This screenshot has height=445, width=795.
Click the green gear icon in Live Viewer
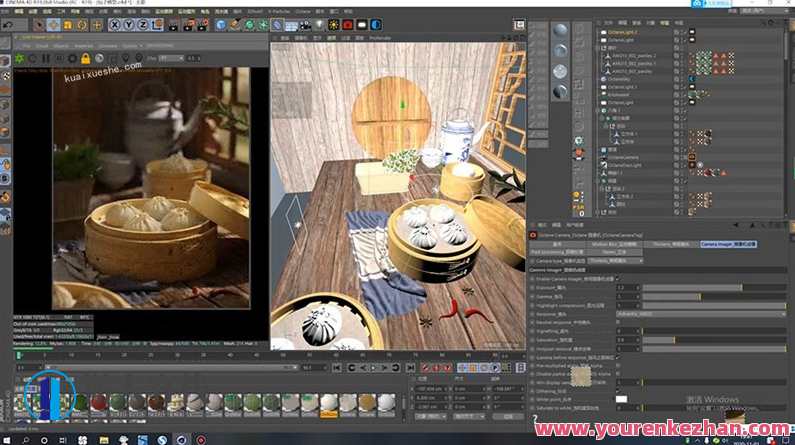[x=20, y=58]
